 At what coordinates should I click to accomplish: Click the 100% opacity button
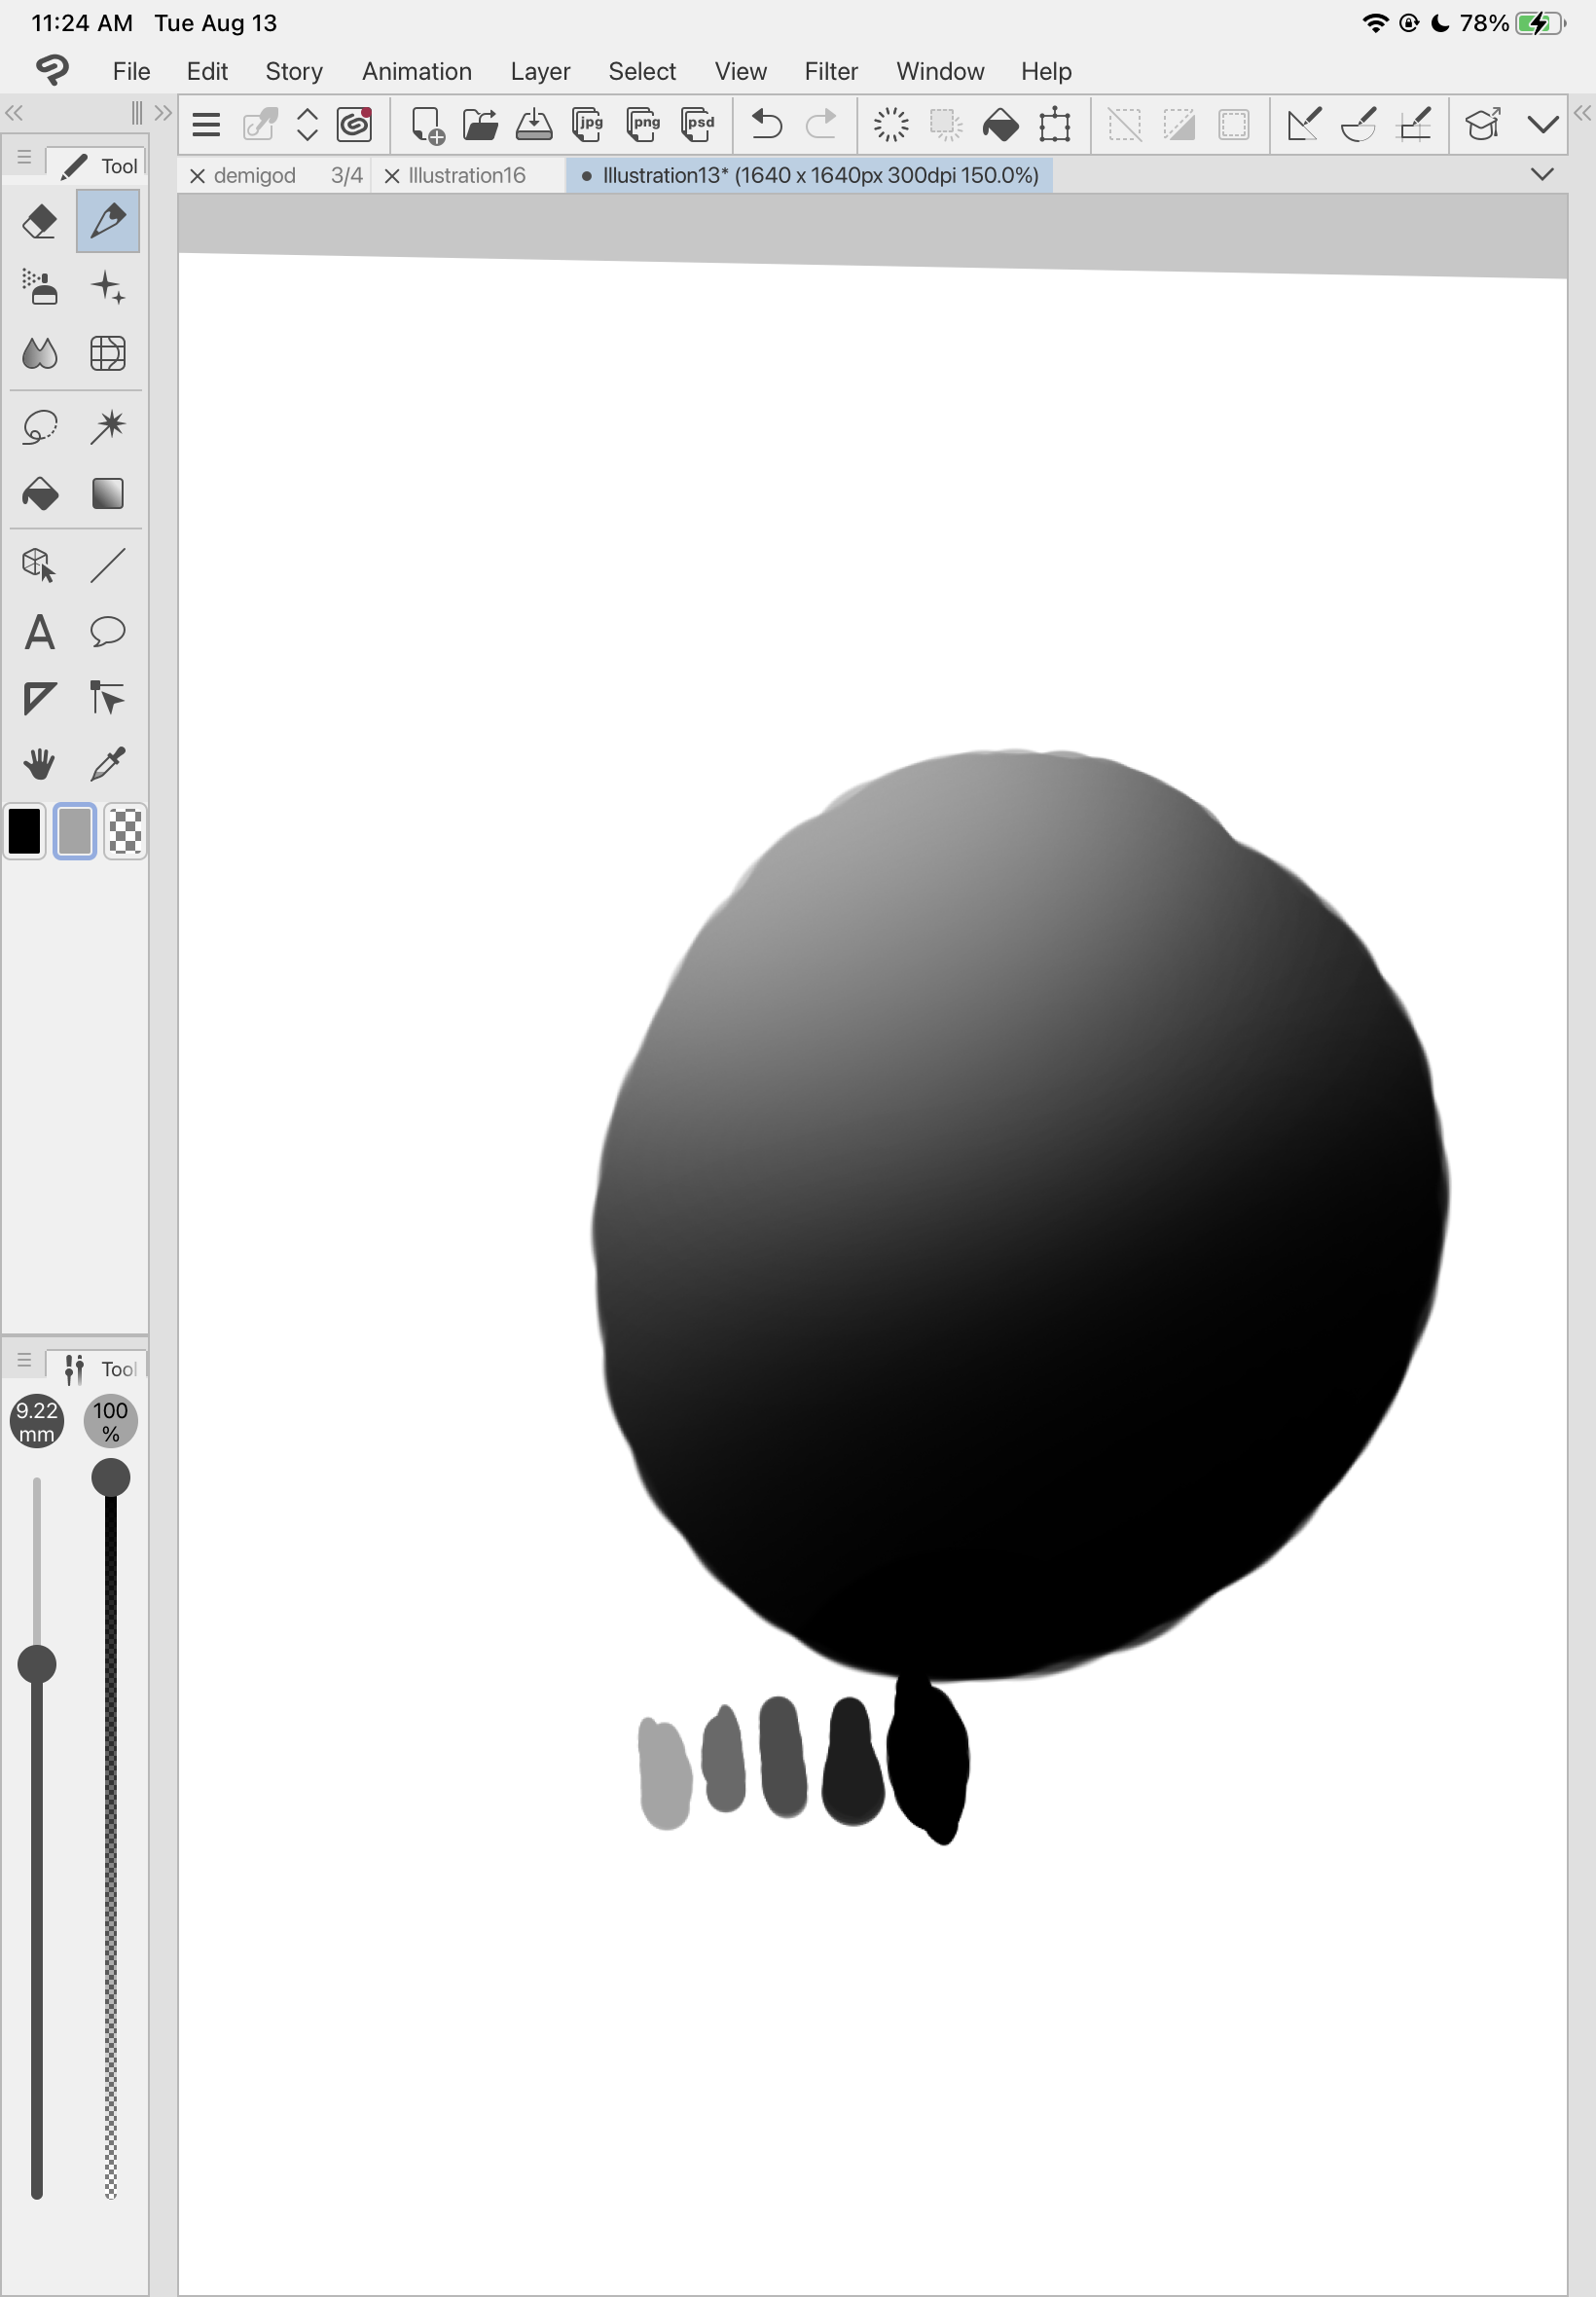coord(110,1421)
